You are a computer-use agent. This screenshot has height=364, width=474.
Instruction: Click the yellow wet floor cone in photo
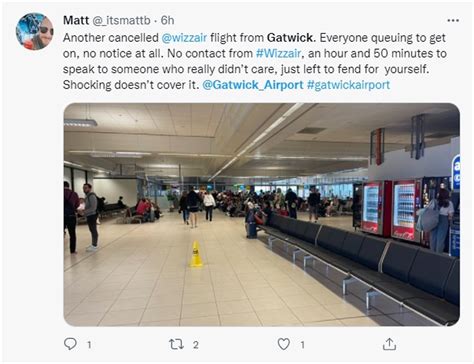[x=196, y=254]
